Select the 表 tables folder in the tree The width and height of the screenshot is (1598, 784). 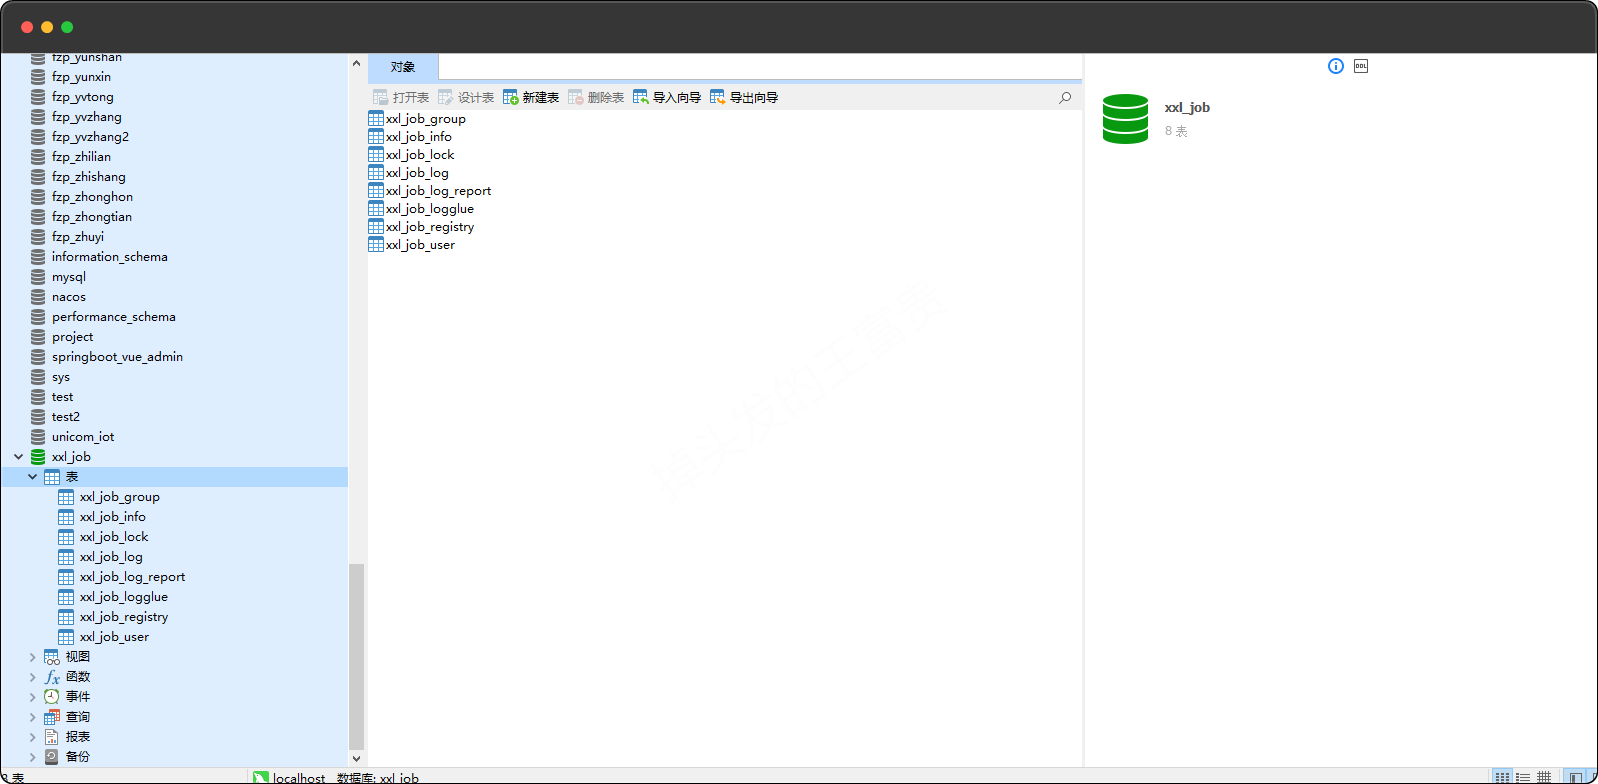174,477
